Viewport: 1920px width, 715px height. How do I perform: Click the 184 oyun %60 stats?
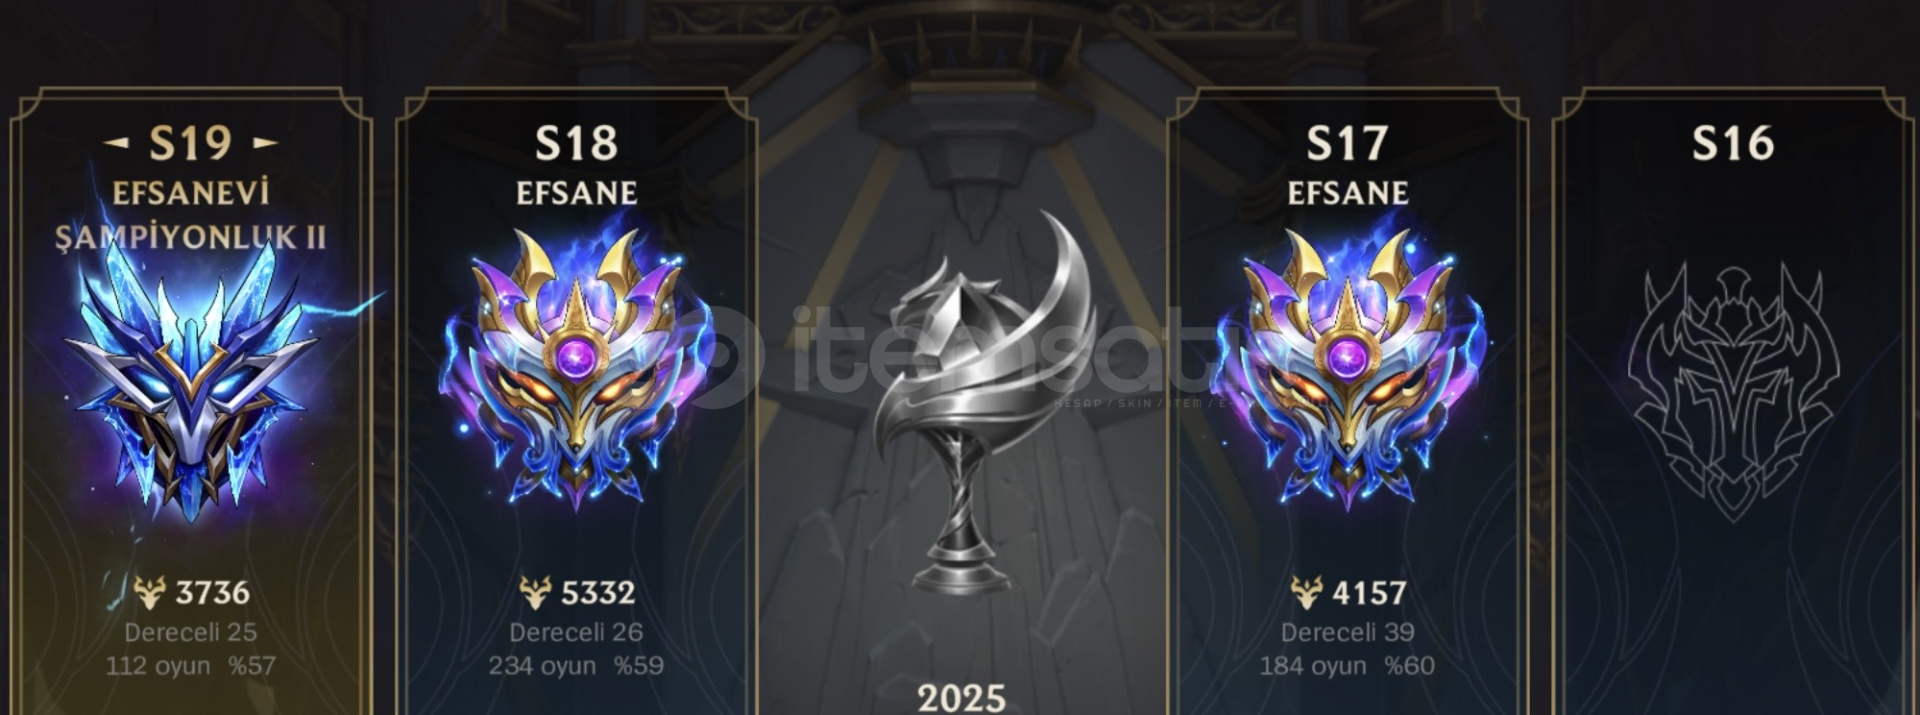tap(1348, 666)
